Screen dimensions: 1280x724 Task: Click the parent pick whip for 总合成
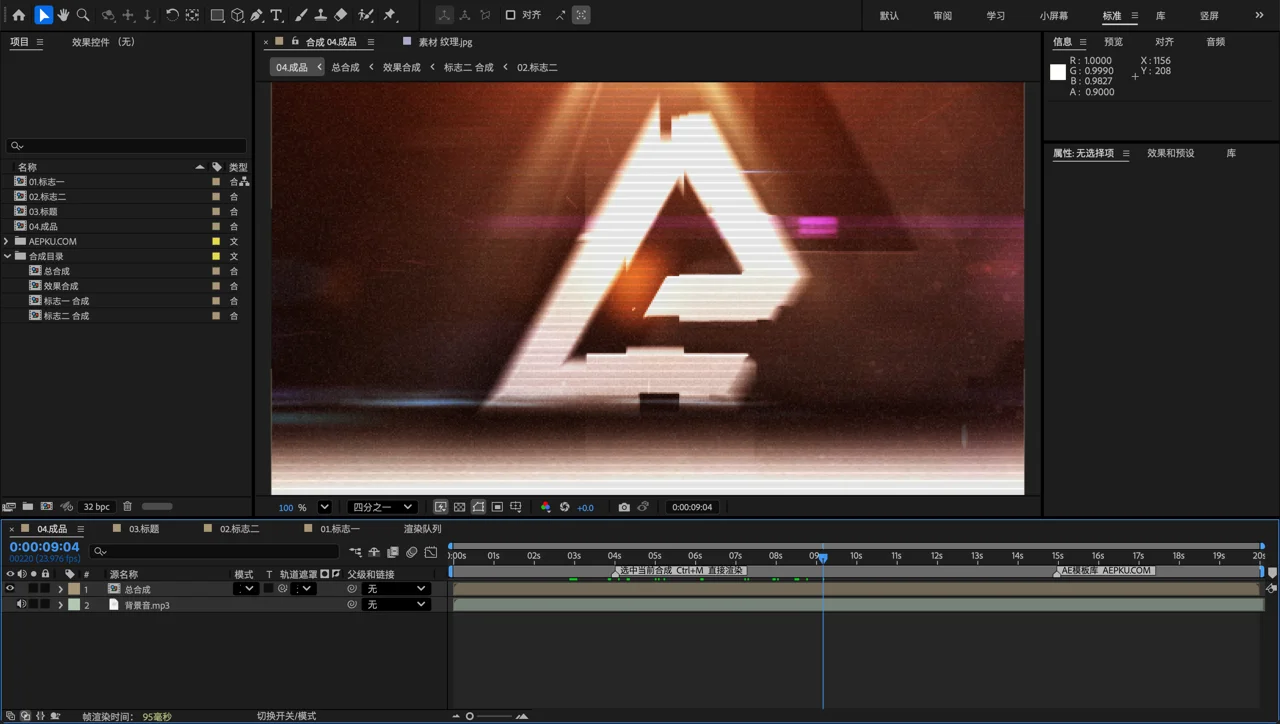(352, 589)
